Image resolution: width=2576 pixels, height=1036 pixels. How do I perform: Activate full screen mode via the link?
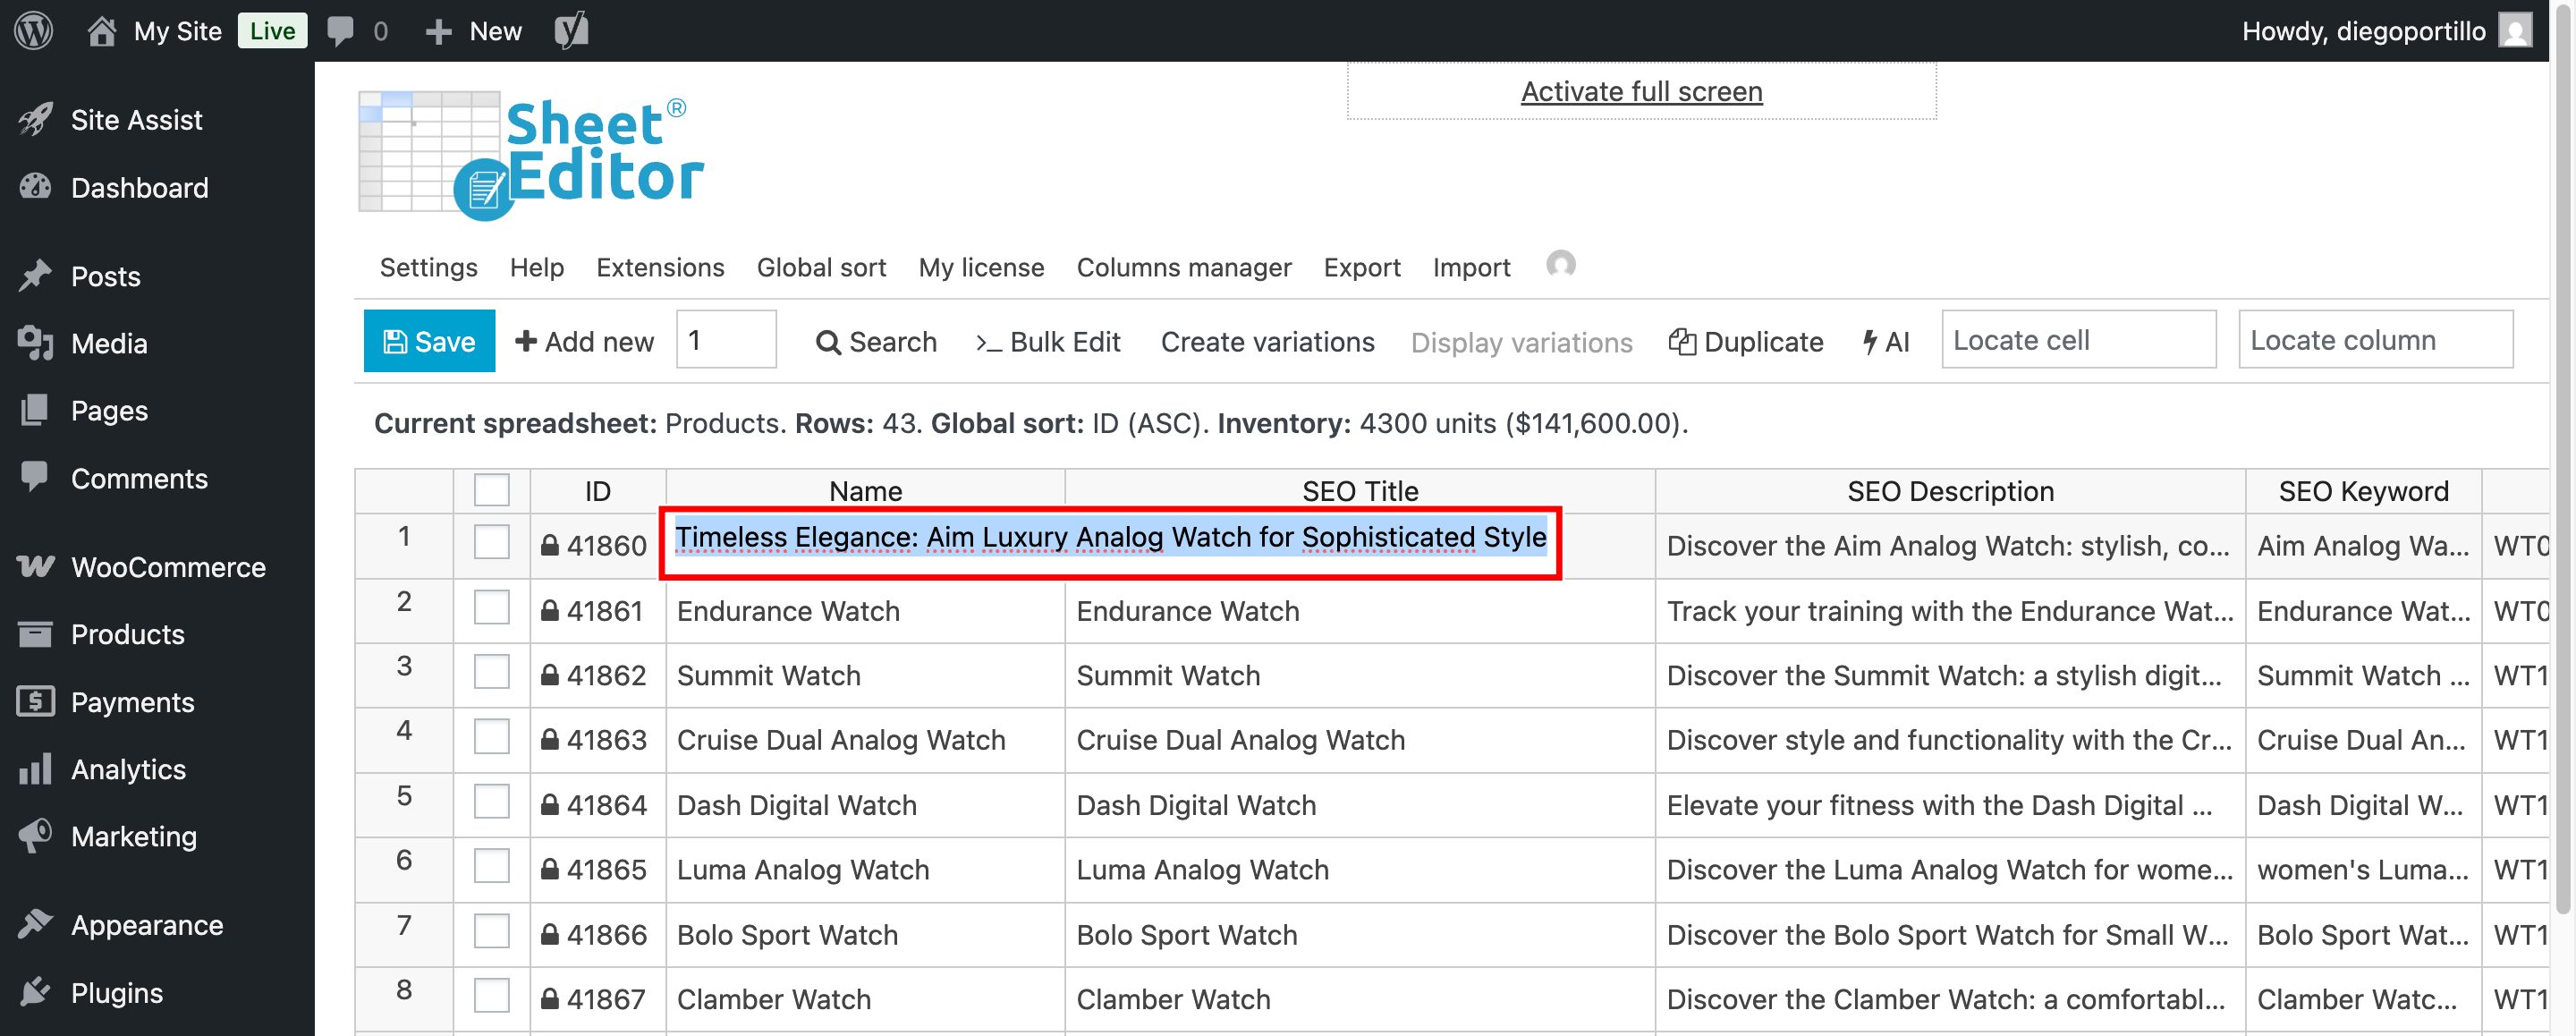point(1641,90)
